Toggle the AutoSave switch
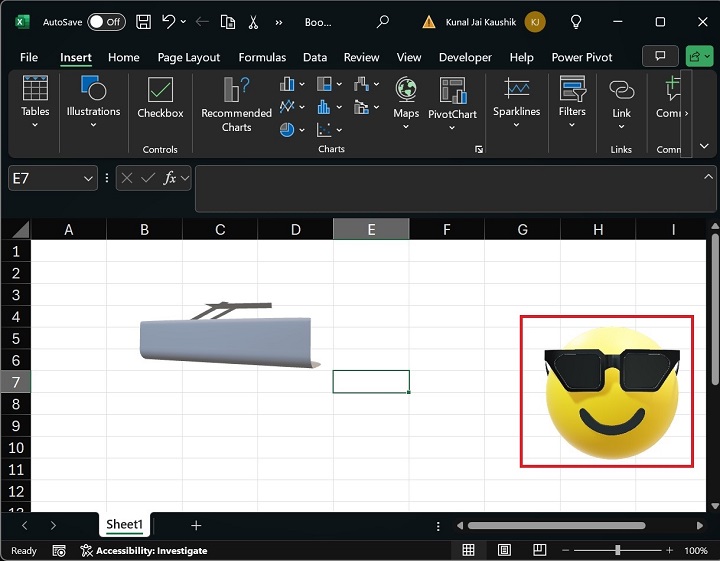The height and width of the screenshot is (561, 720). [x=106, y=21]
